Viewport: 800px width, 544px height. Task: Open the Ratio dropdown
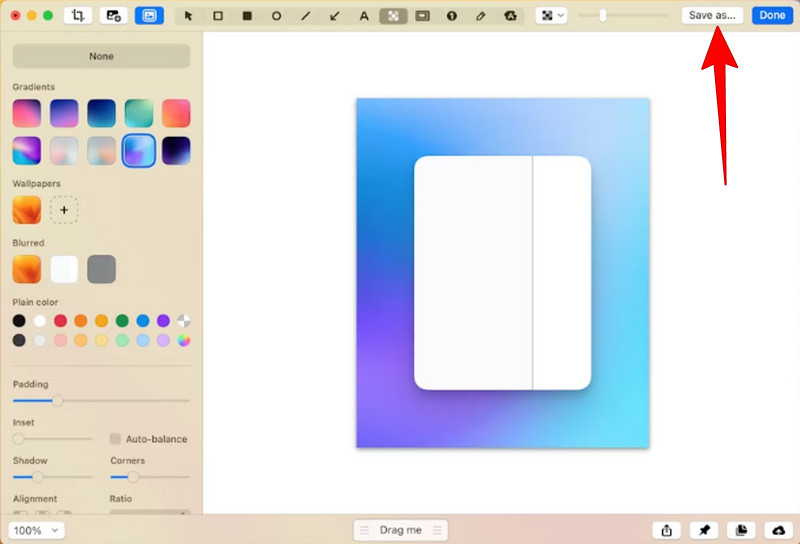(150, 513)
